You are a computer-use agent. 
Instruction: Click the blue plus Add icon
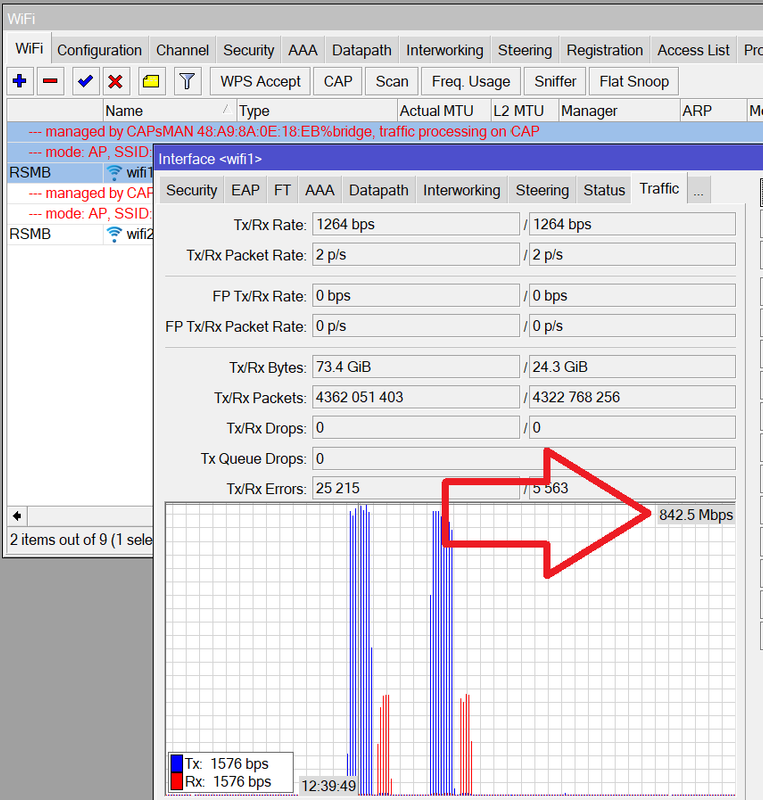pos(20,81)
